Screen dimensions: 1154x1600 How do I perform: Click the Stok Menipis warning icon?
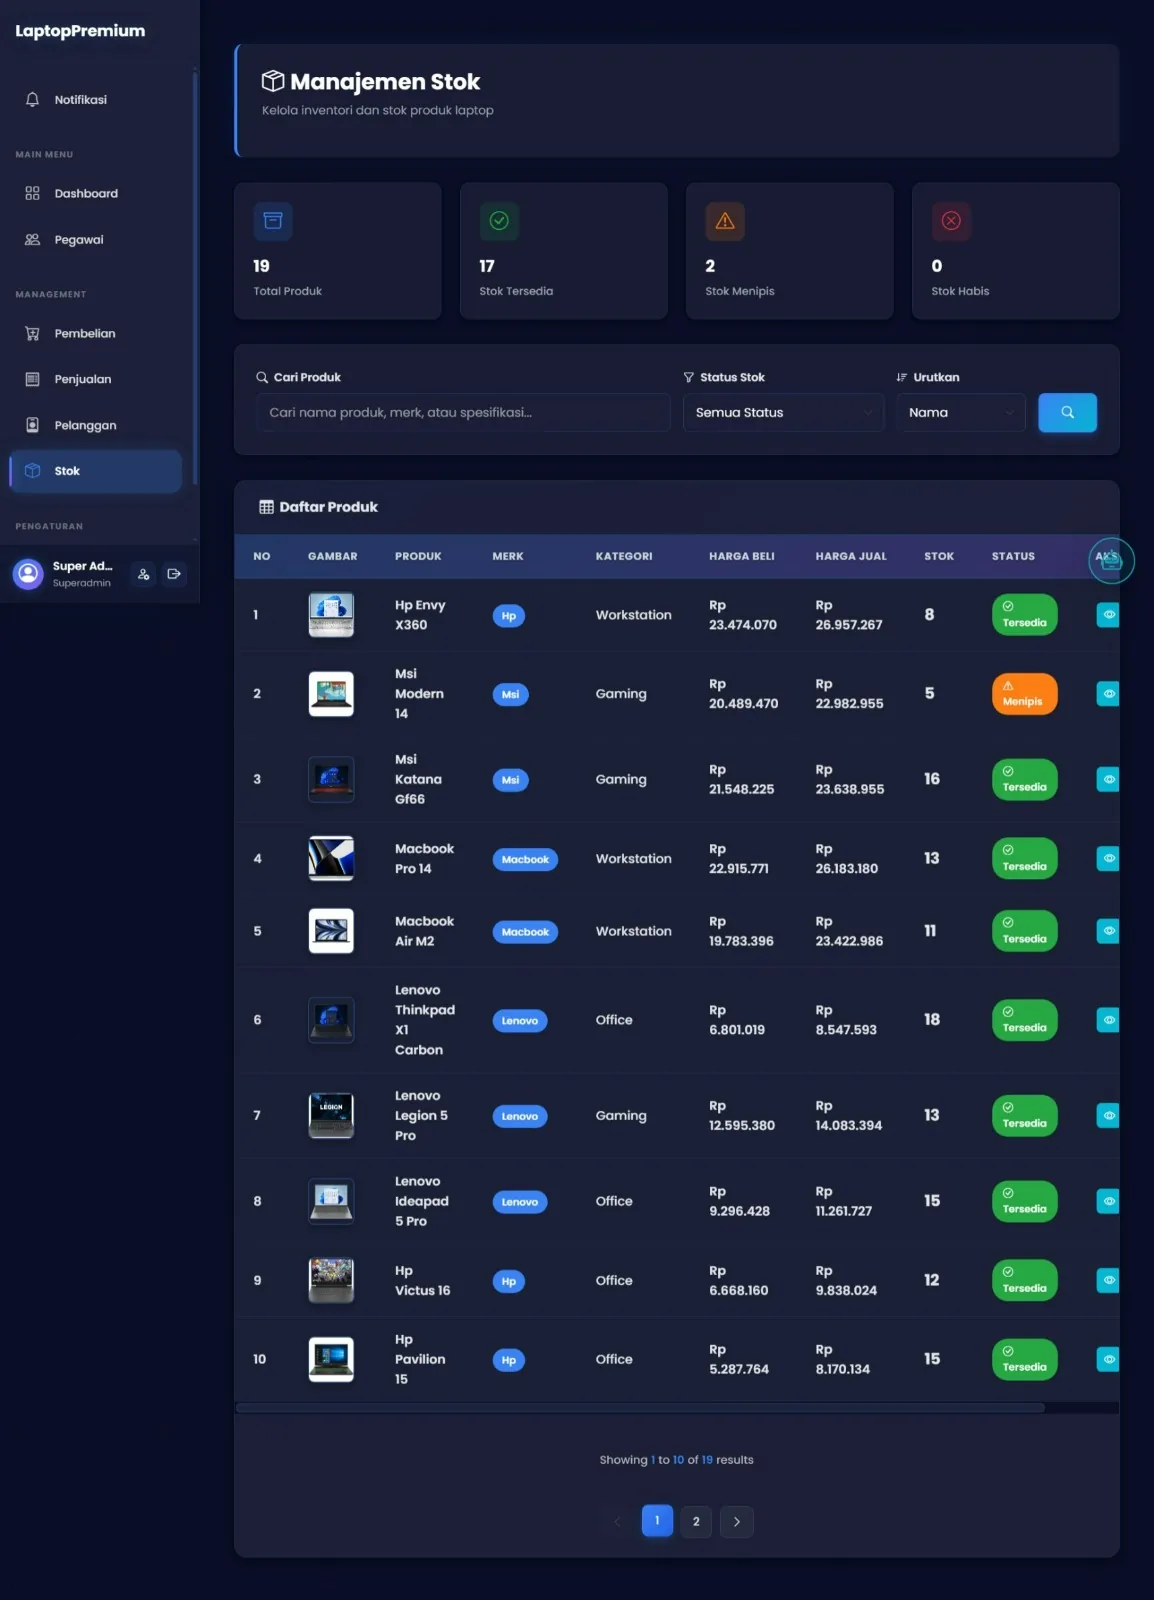point(725,221)
